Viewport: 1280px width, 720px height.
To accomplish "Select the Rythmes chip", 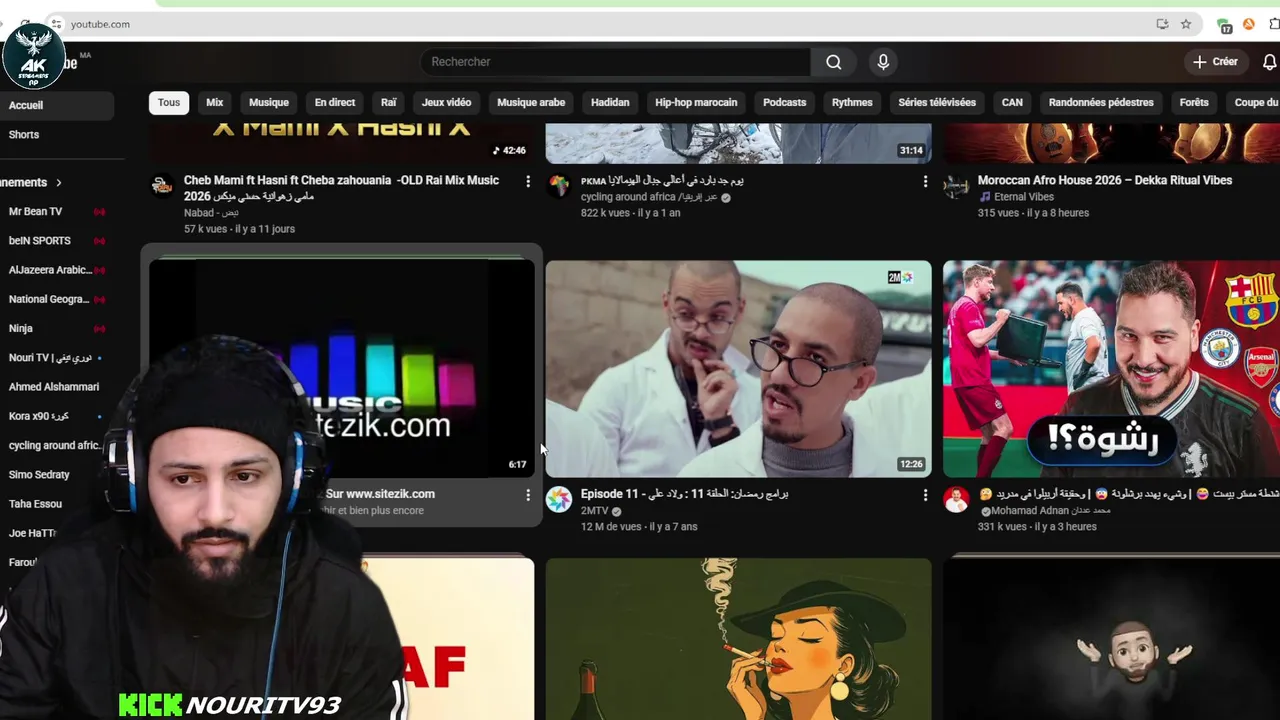I will (852, 102).
